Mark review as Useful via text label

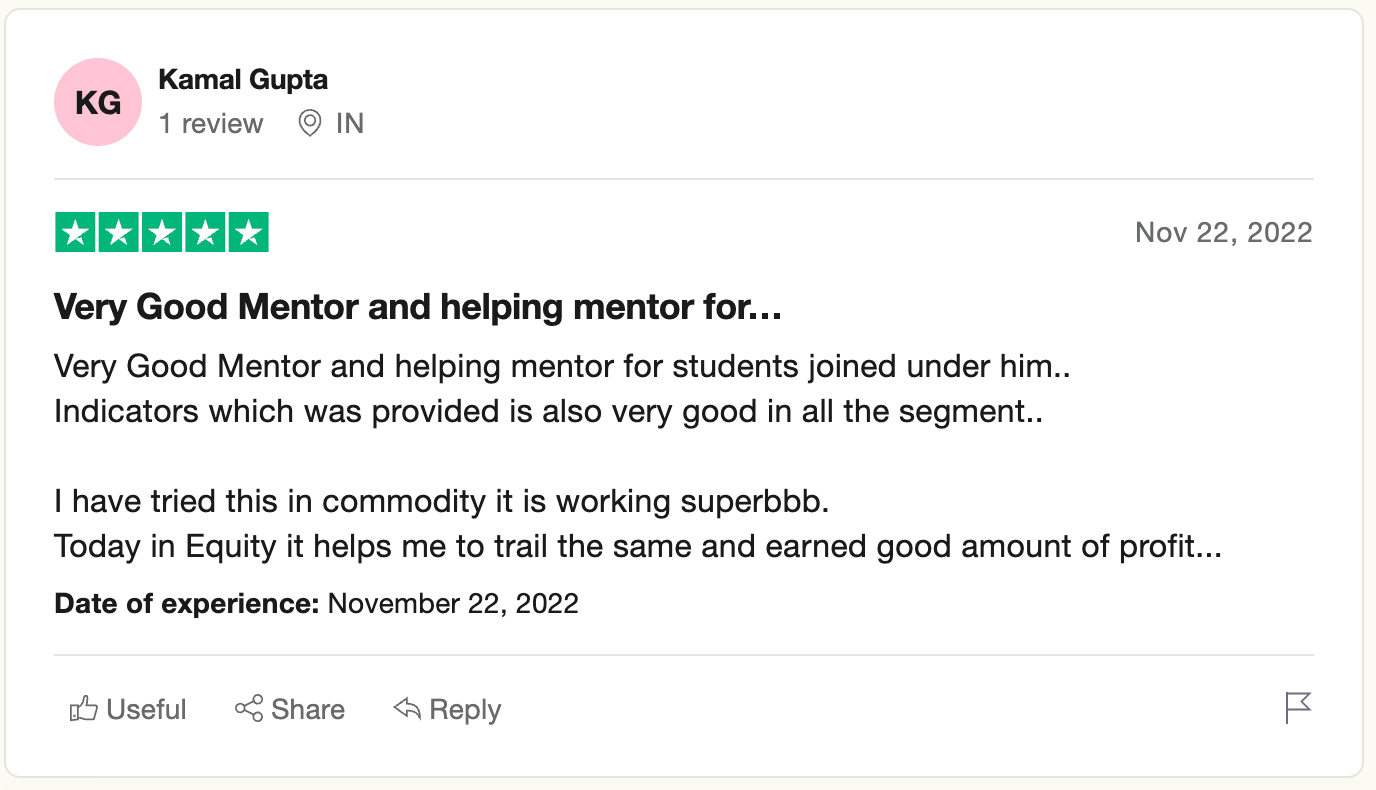click(x=146, y=710)
